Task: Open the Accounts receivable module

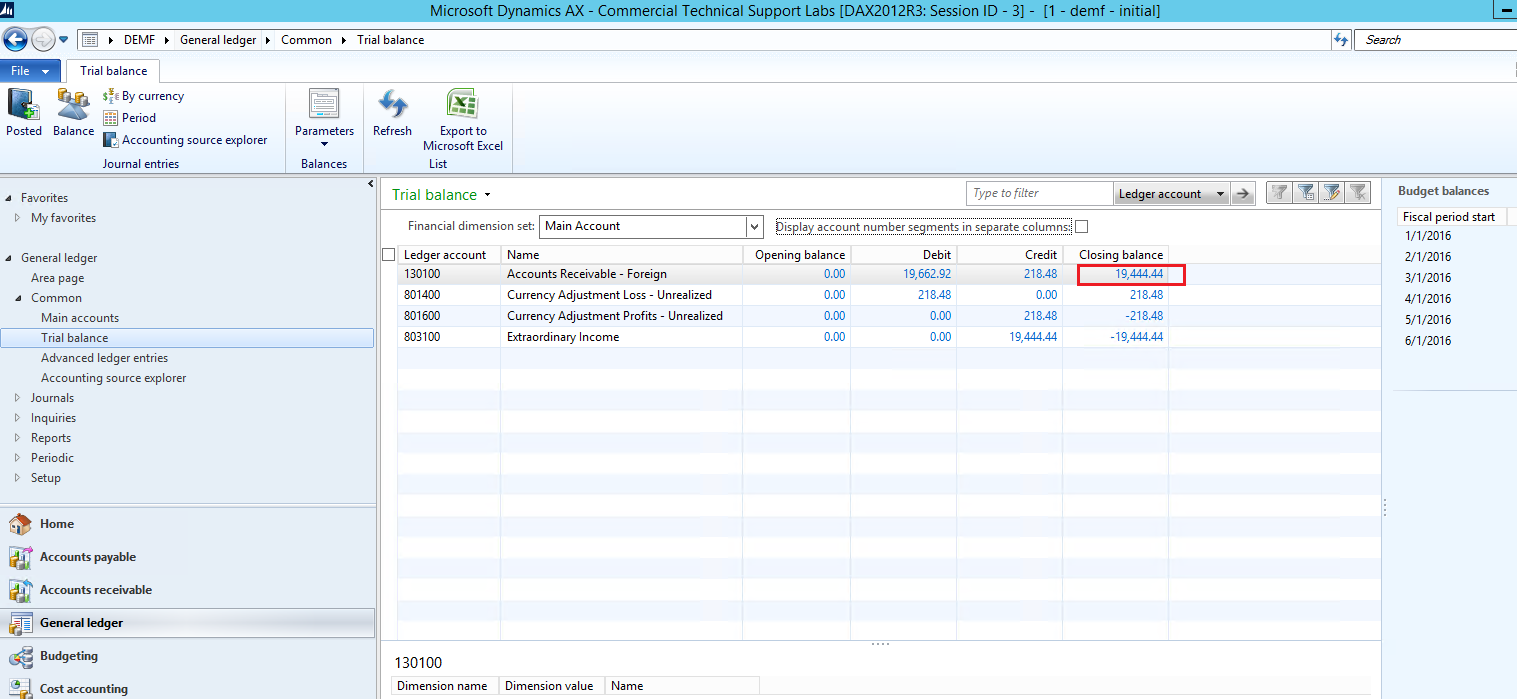Action: point(95,590)
